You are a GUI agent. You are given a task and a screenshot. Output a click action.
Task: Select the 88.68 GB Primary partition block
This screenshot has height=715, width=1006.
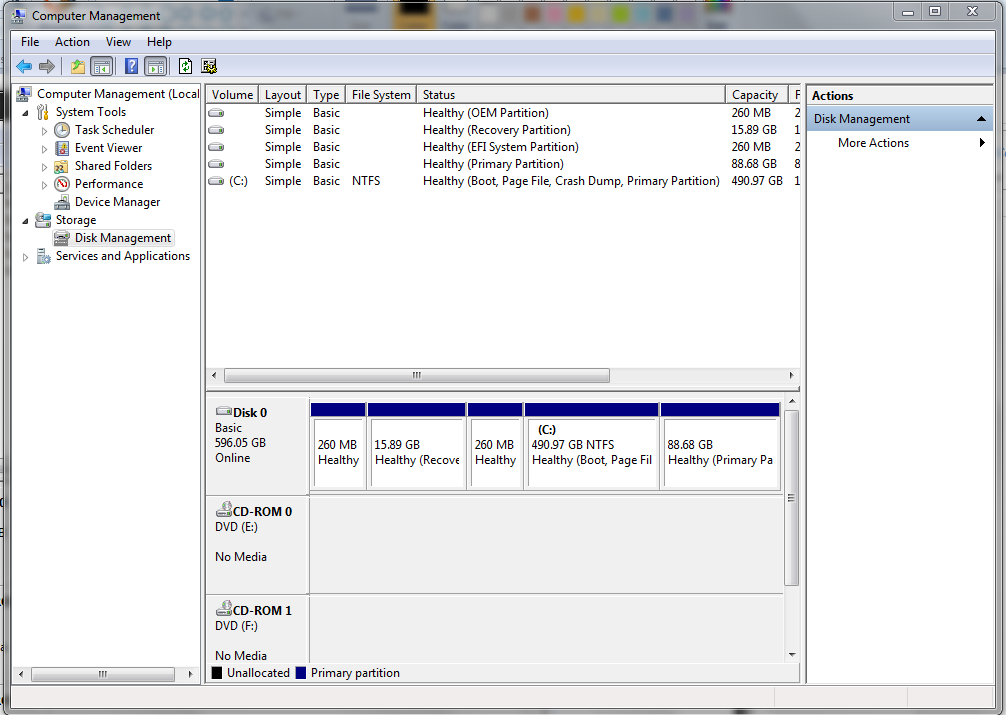(720, 447)
